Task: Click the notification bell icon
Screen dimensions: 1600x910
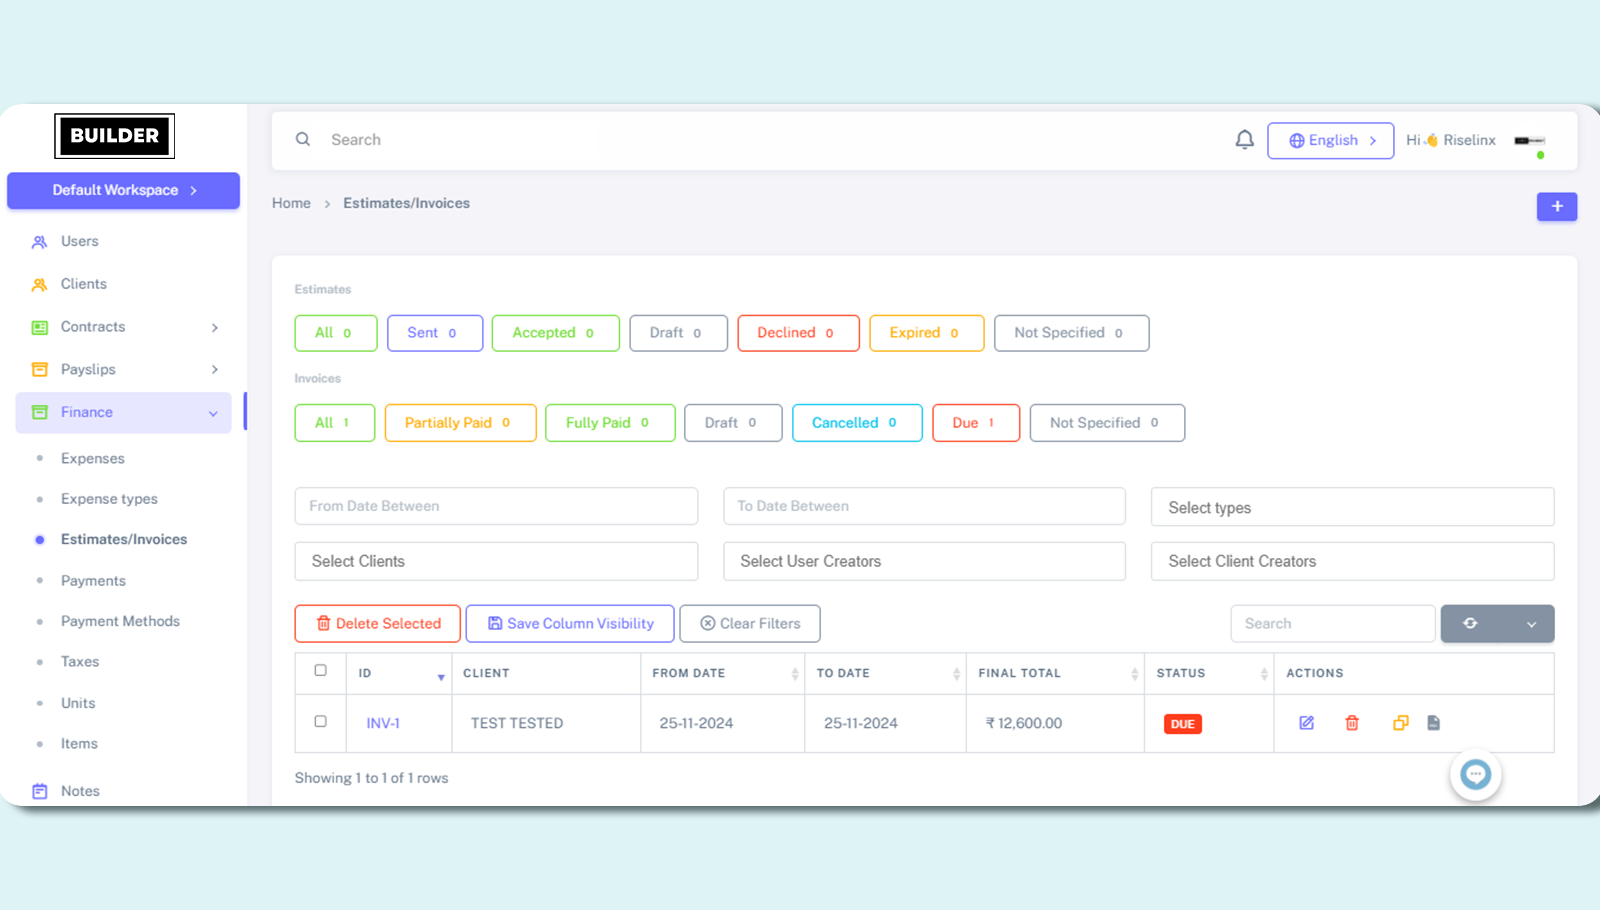Action: click(x=1244, y=140)
